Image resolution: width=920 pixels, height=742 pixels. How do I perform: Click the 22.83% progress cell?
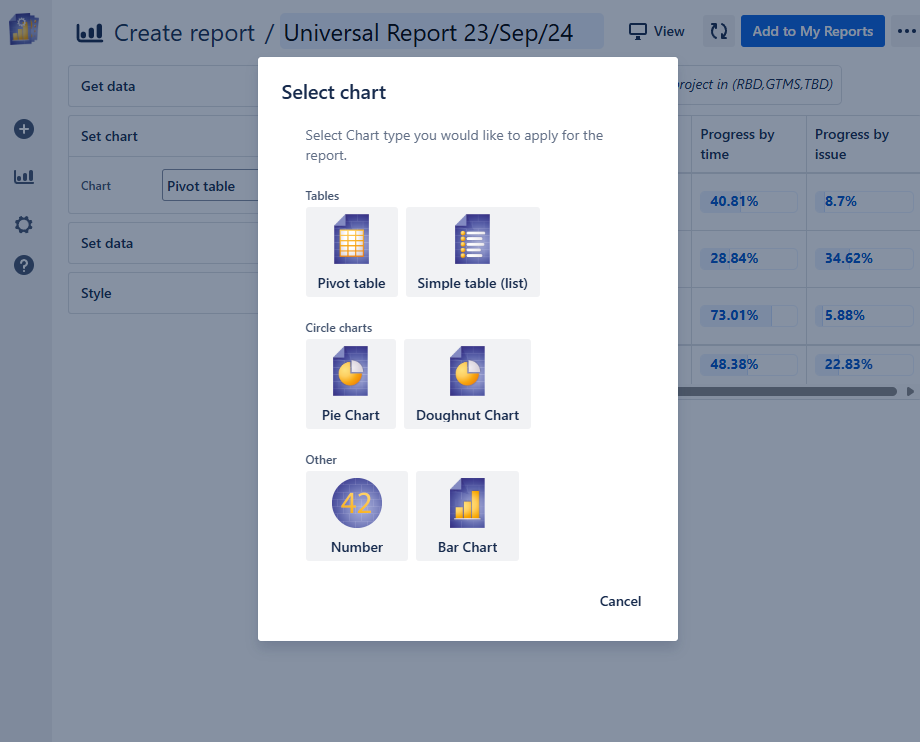[864, 365]
